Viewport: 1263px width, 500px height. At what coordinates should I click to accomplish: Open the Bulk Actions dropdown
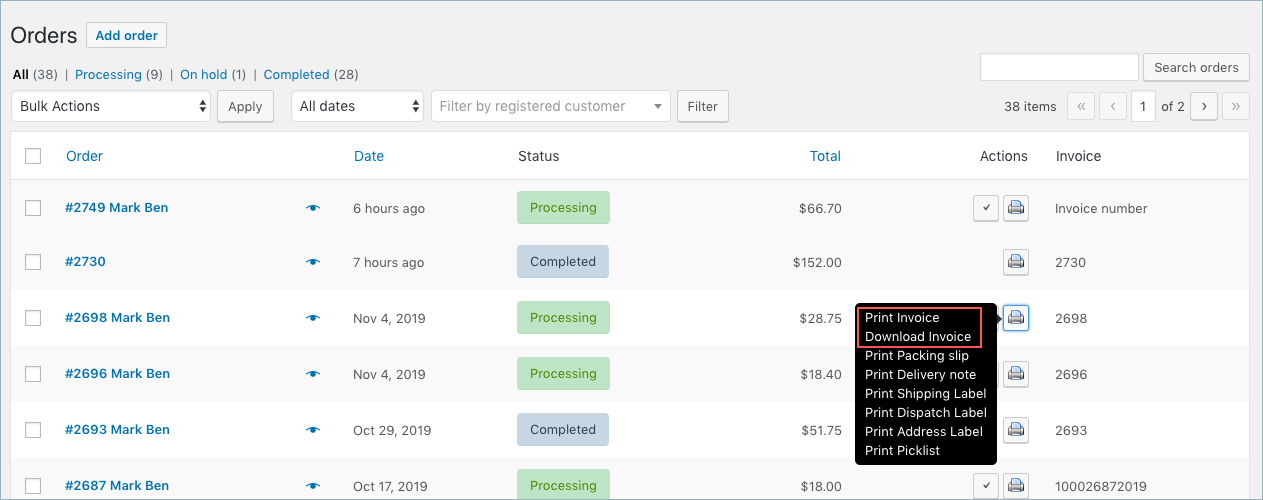tap(111, 106)
